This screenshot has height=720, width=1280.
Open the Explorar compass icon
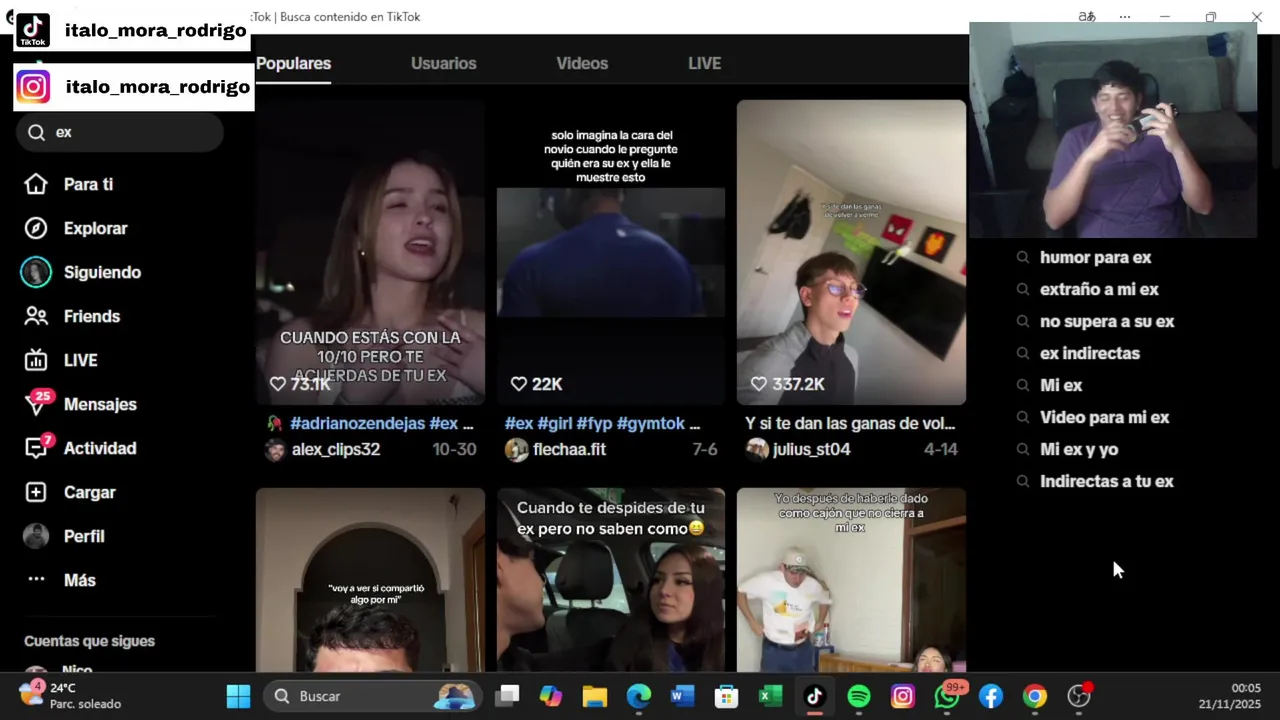pyautogui.click(x=36, y=228)
